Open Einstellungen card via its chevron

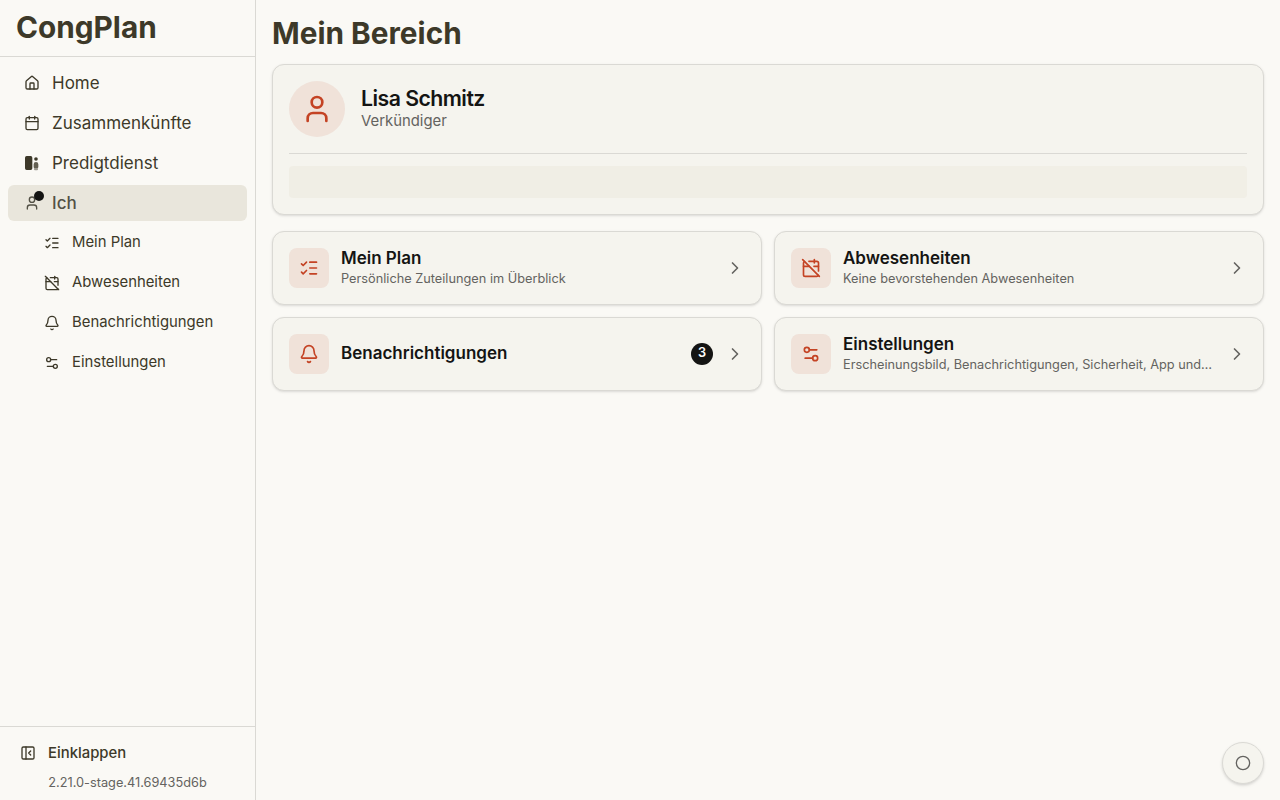[1237, 354]
